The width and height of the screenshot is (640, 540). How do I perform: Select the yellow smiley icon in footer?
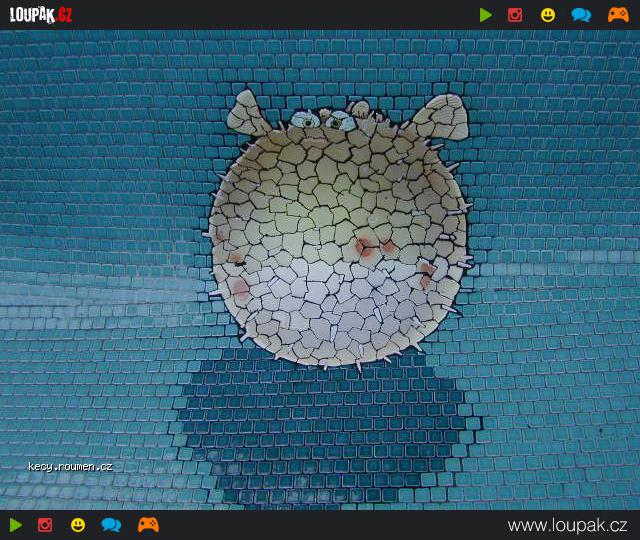point(78,525)
